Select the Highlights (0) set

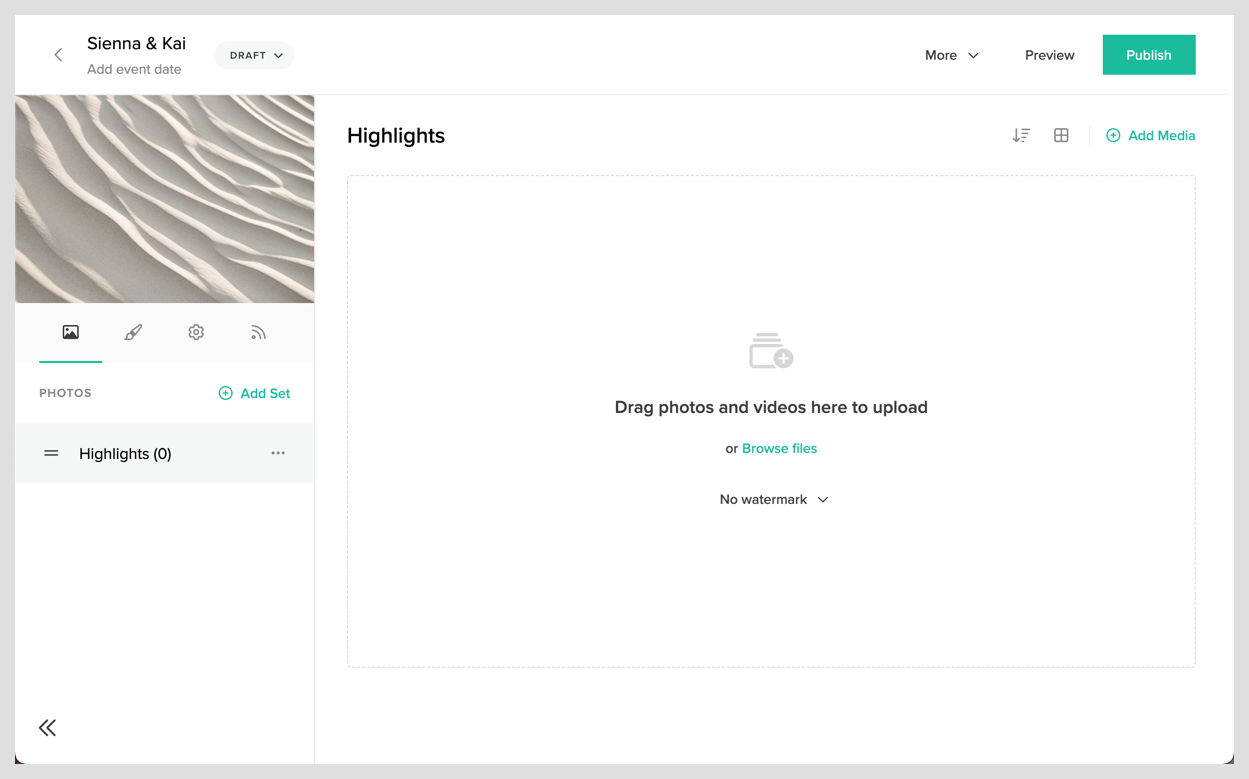pos(165,453)
